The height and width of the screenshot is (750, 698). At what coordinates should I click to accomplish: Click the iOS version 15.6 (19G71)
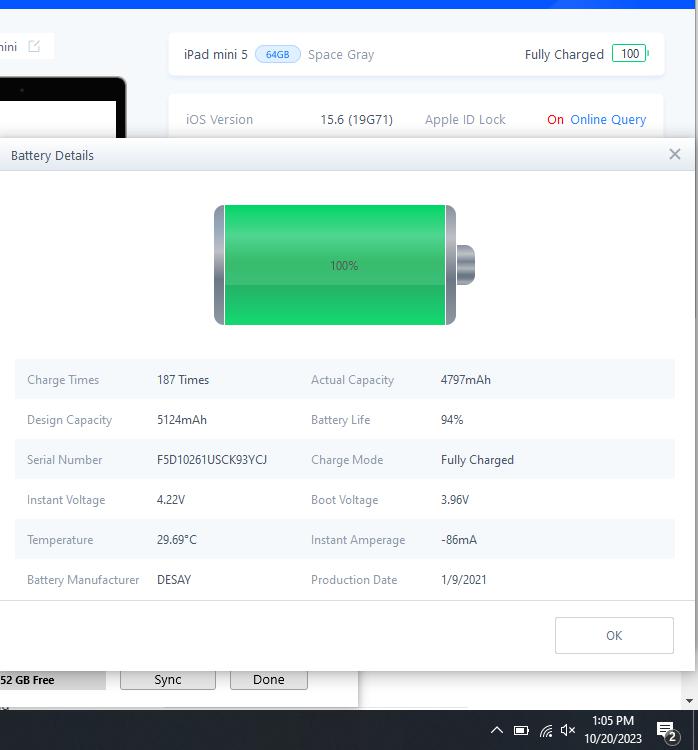[356, 120]
